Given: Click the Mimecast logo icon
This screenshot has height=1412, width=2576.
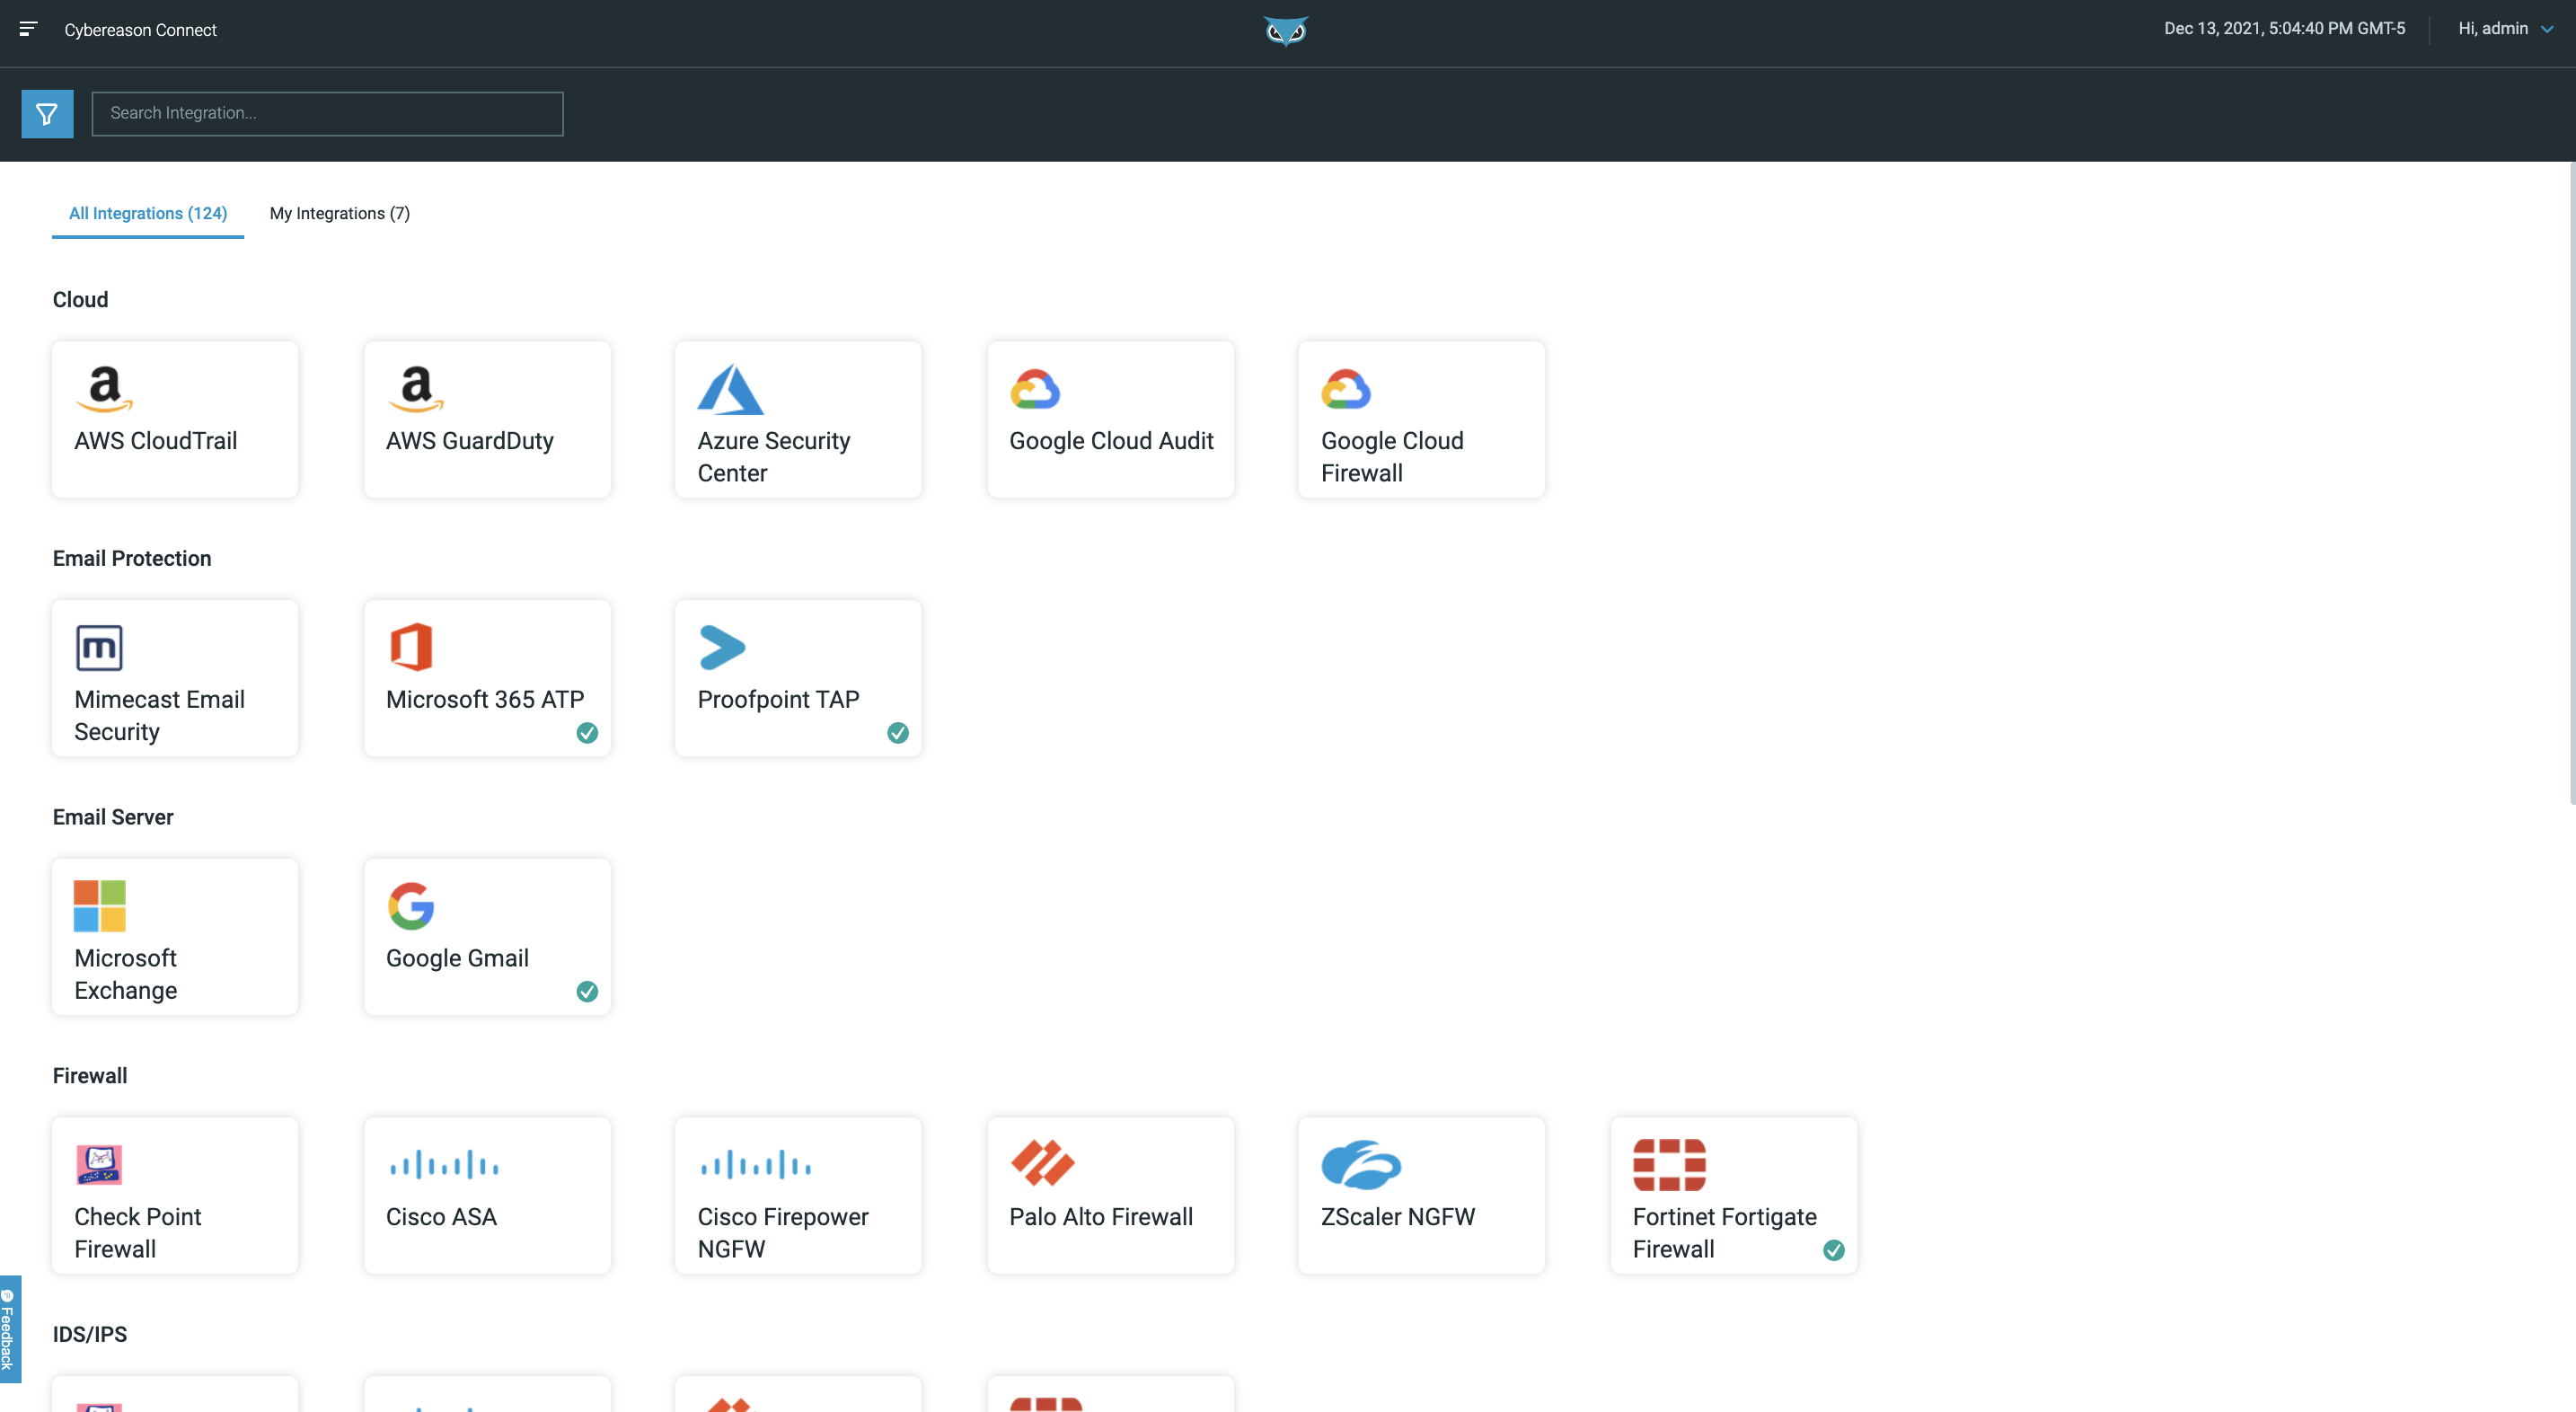Looking at the screenshot, I should (99, 648).
